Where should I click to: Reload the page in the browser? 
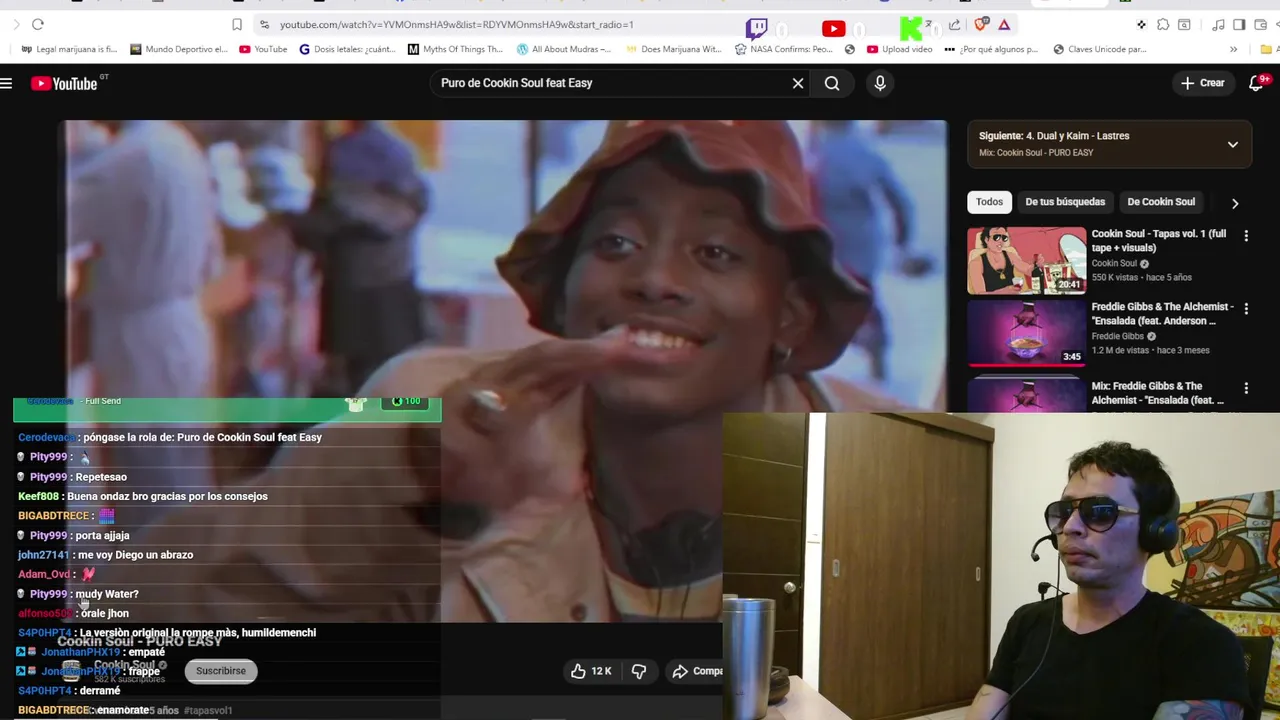(38, 24)
